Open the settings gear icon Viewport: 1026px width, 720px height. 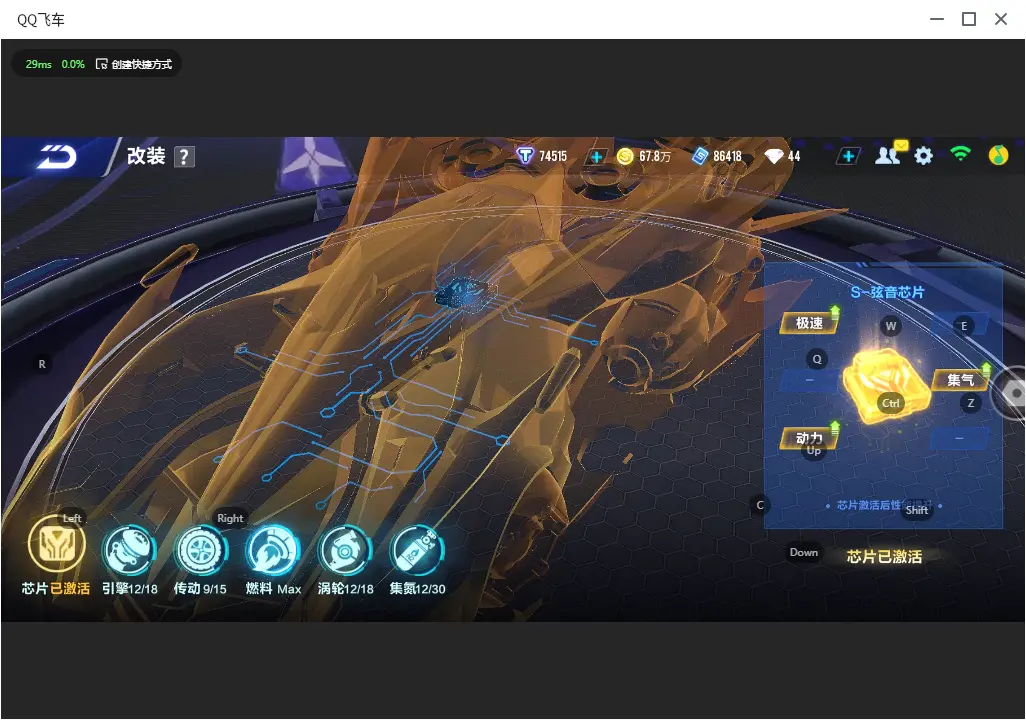923,156
